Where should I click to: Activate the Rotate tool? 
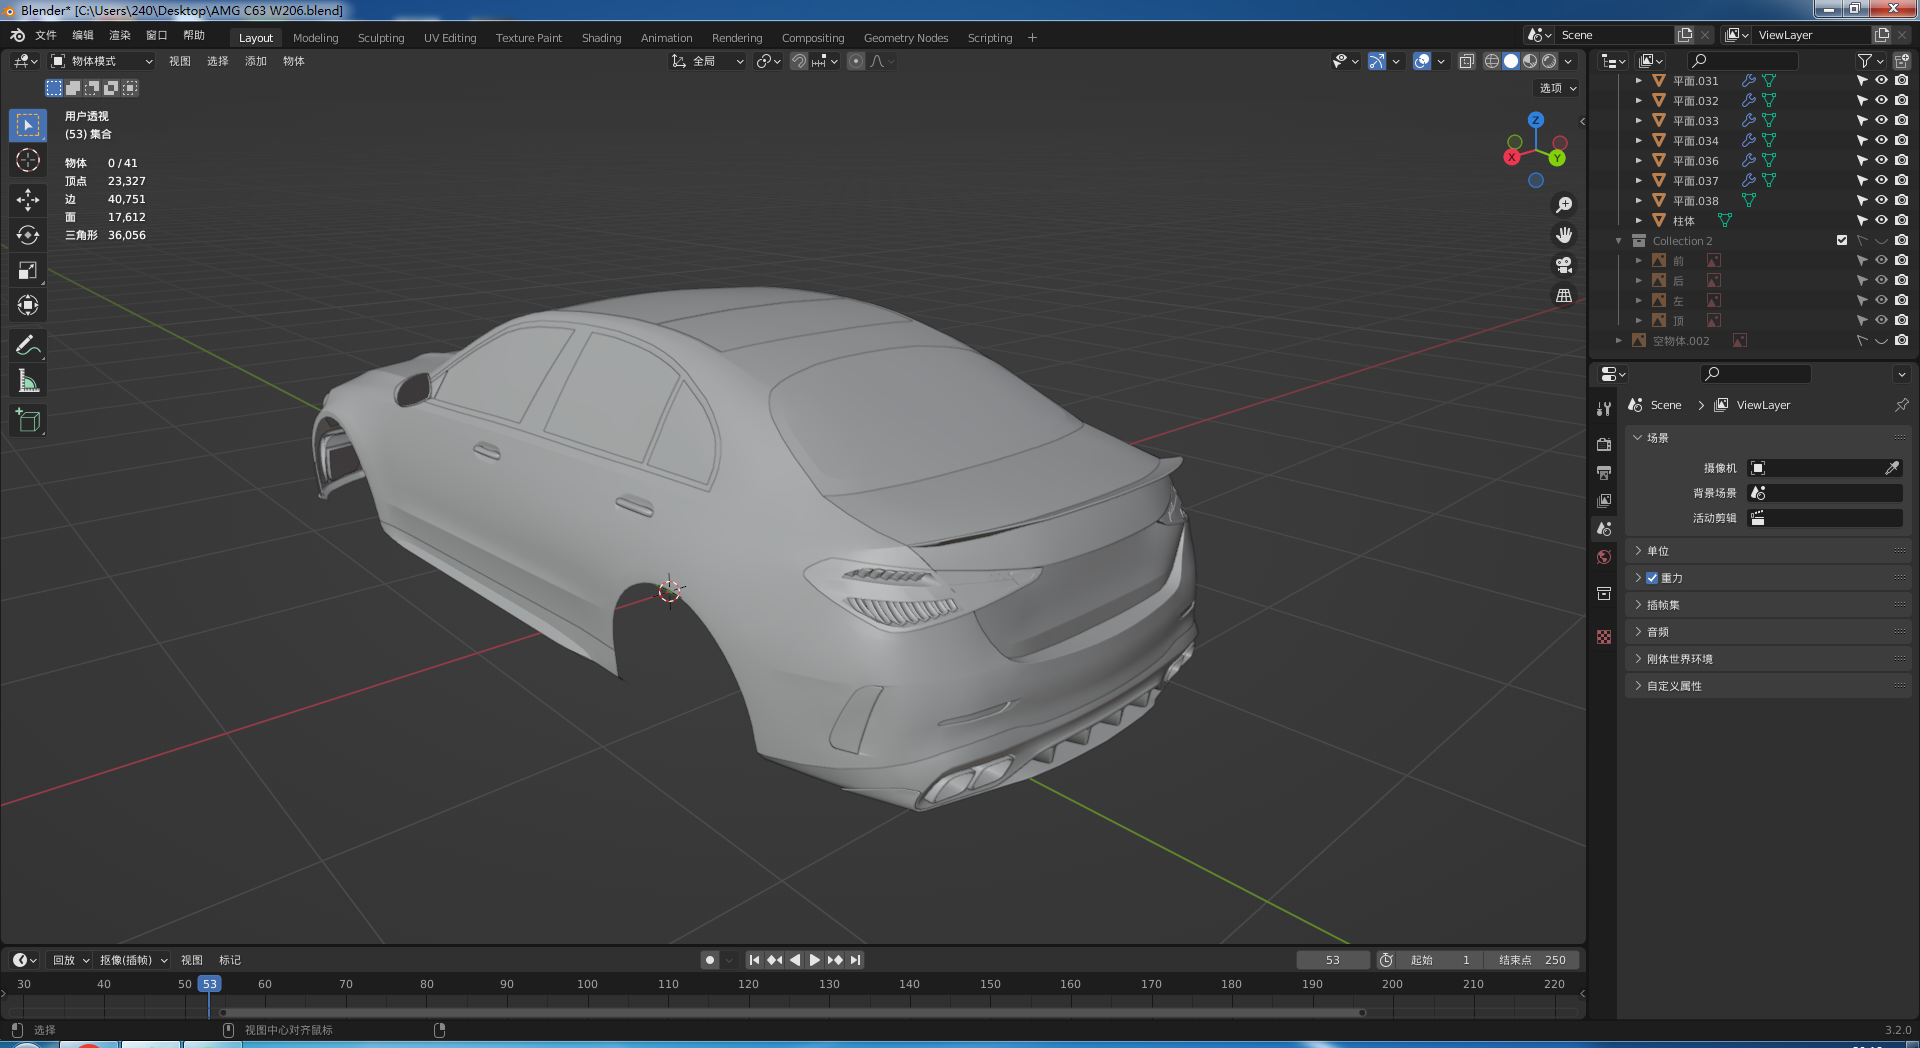(x=28, y=235)
